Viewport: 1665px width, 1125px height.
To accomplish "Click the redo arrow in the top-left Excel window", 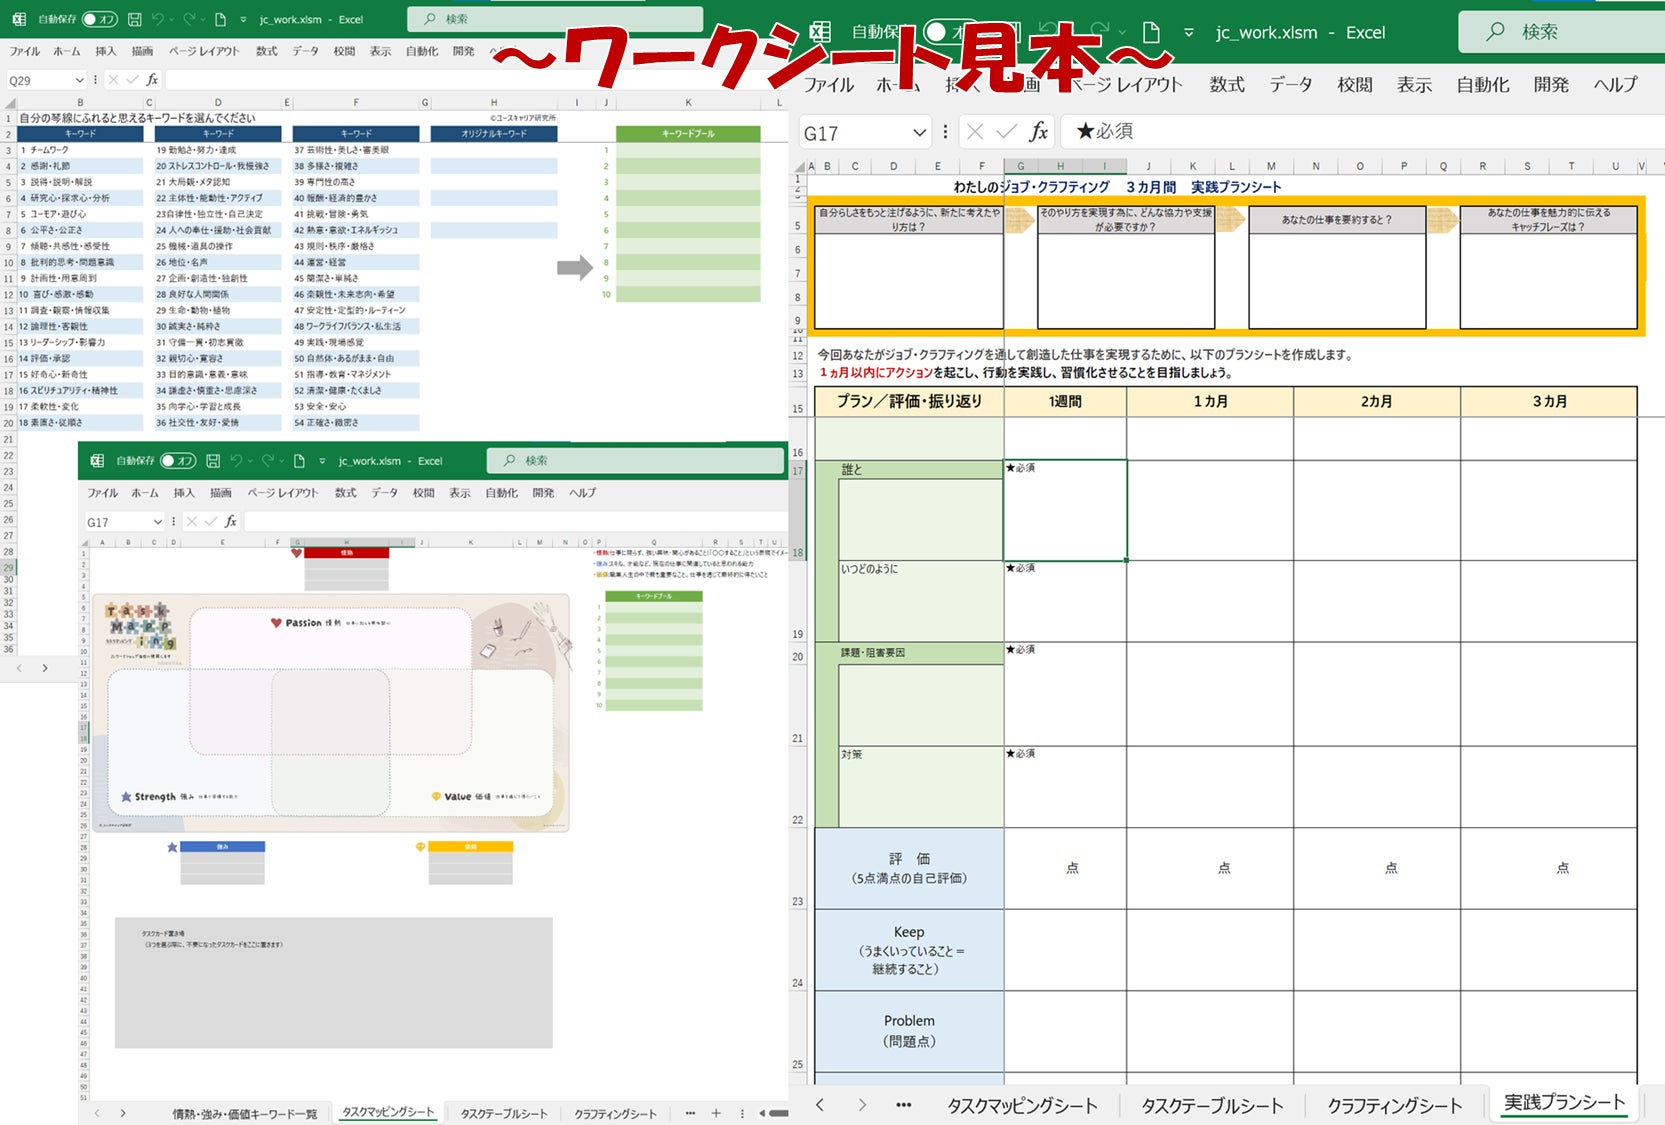I will (188, 19).
